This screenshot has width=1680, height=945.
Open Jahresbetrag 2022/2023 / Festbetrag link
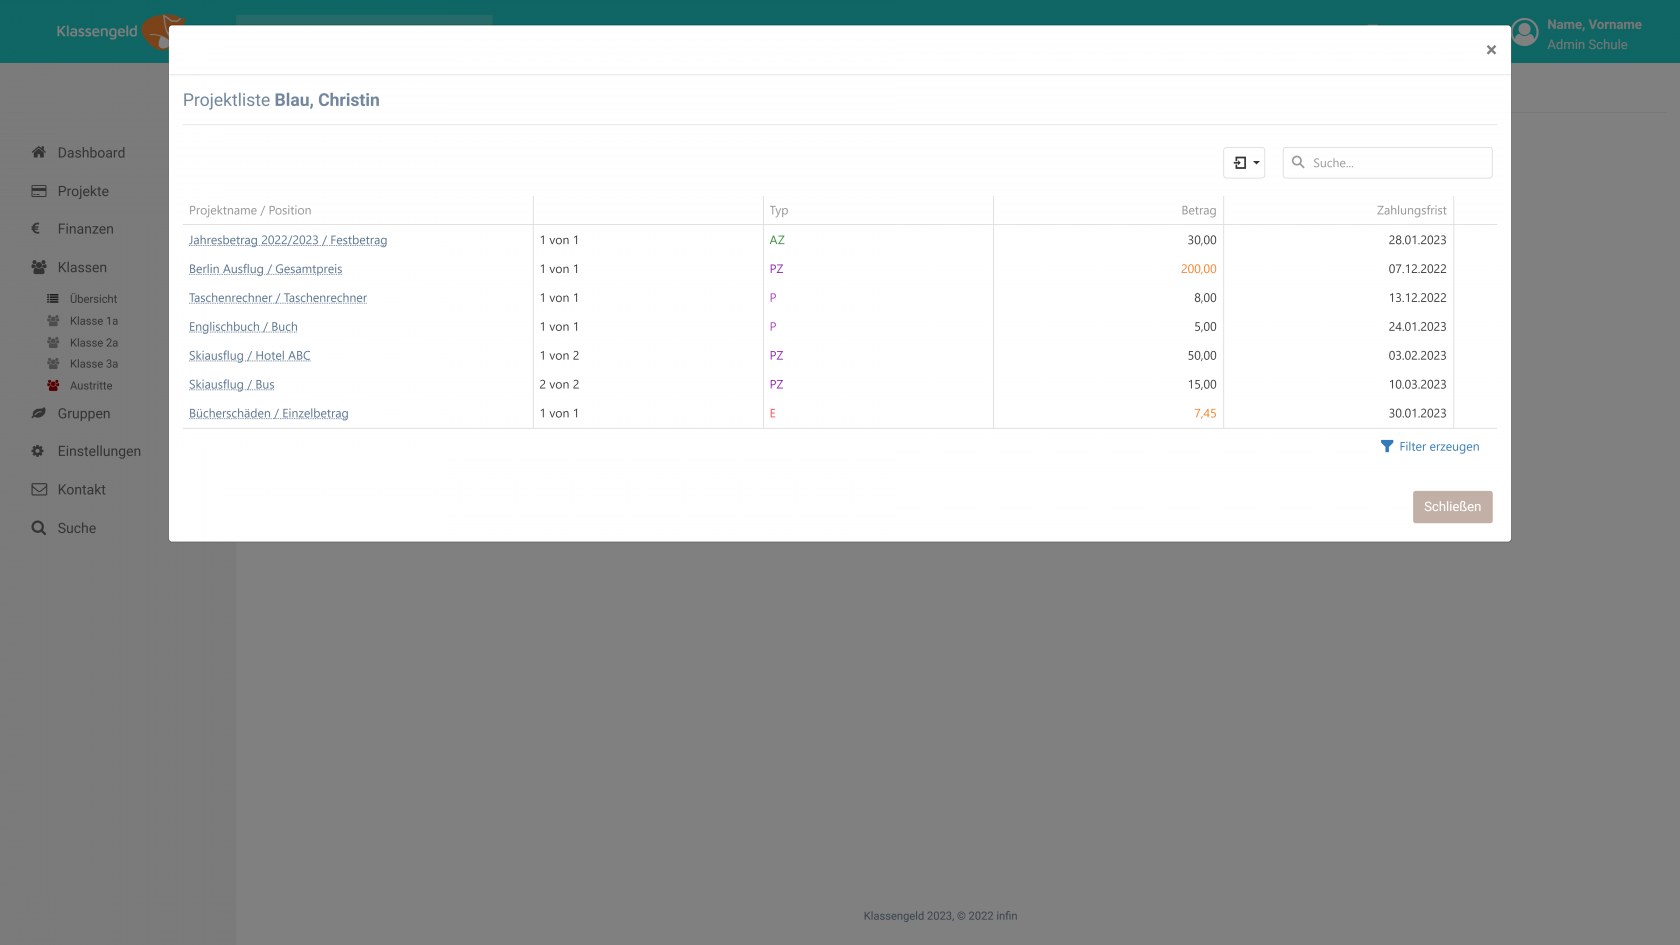tap(288, 240)
